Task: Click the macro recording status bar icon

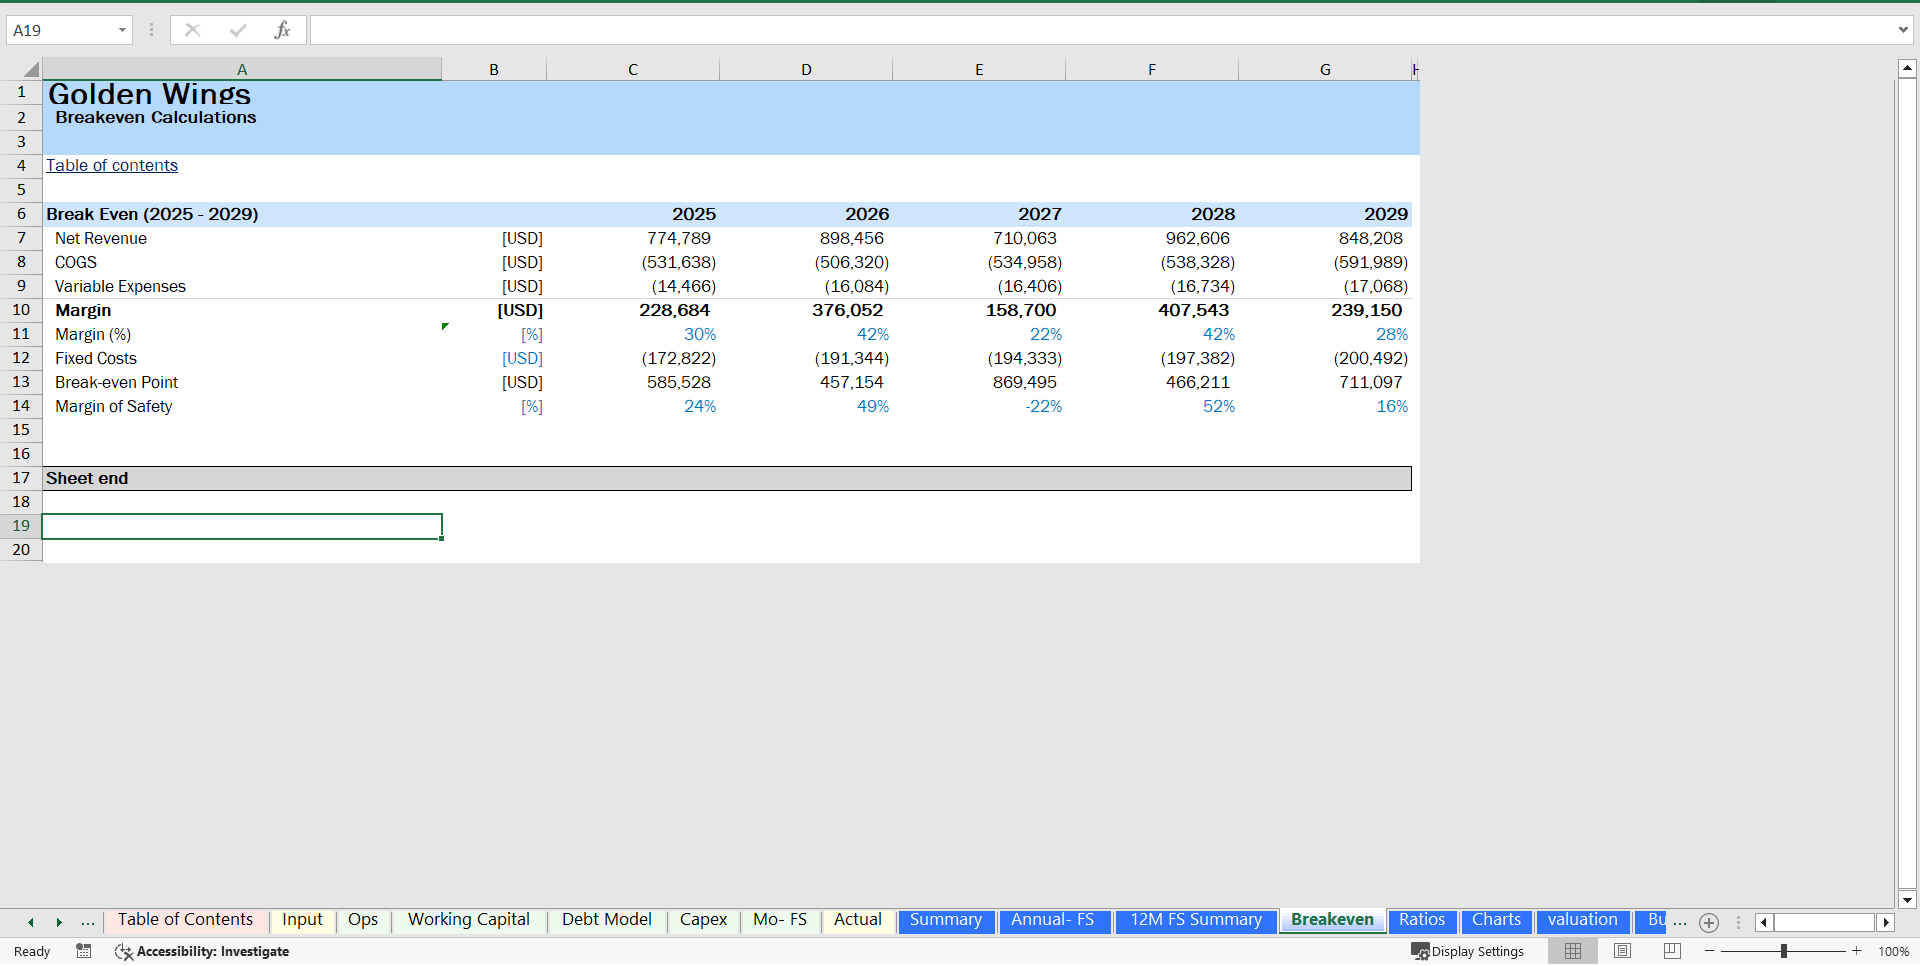Action: click(x=84, y=951)
